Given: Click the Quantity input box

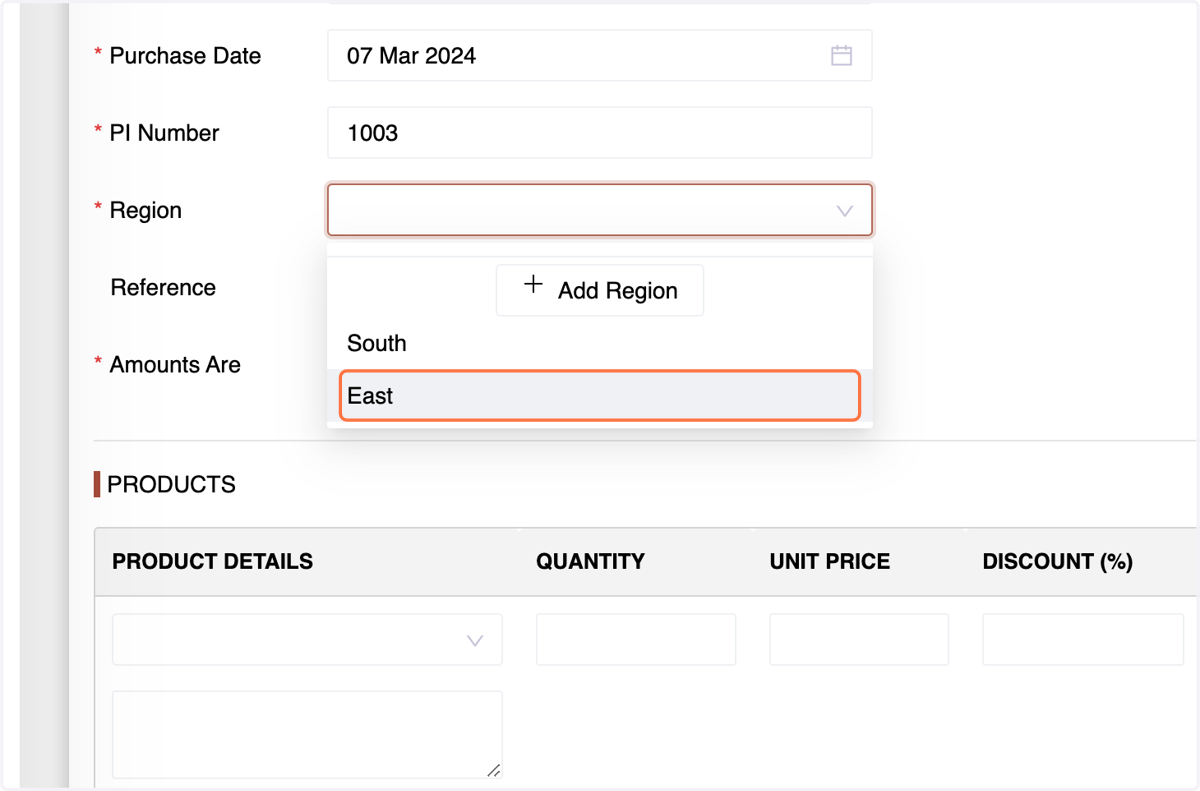Looking at the screenshot, I should 636,640.
